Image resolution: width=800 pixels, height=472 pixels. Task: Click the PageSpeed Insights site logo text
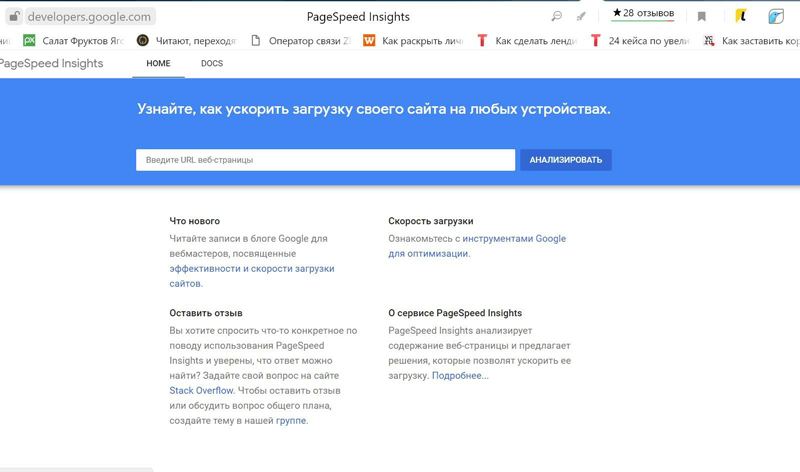coord(51,63)
